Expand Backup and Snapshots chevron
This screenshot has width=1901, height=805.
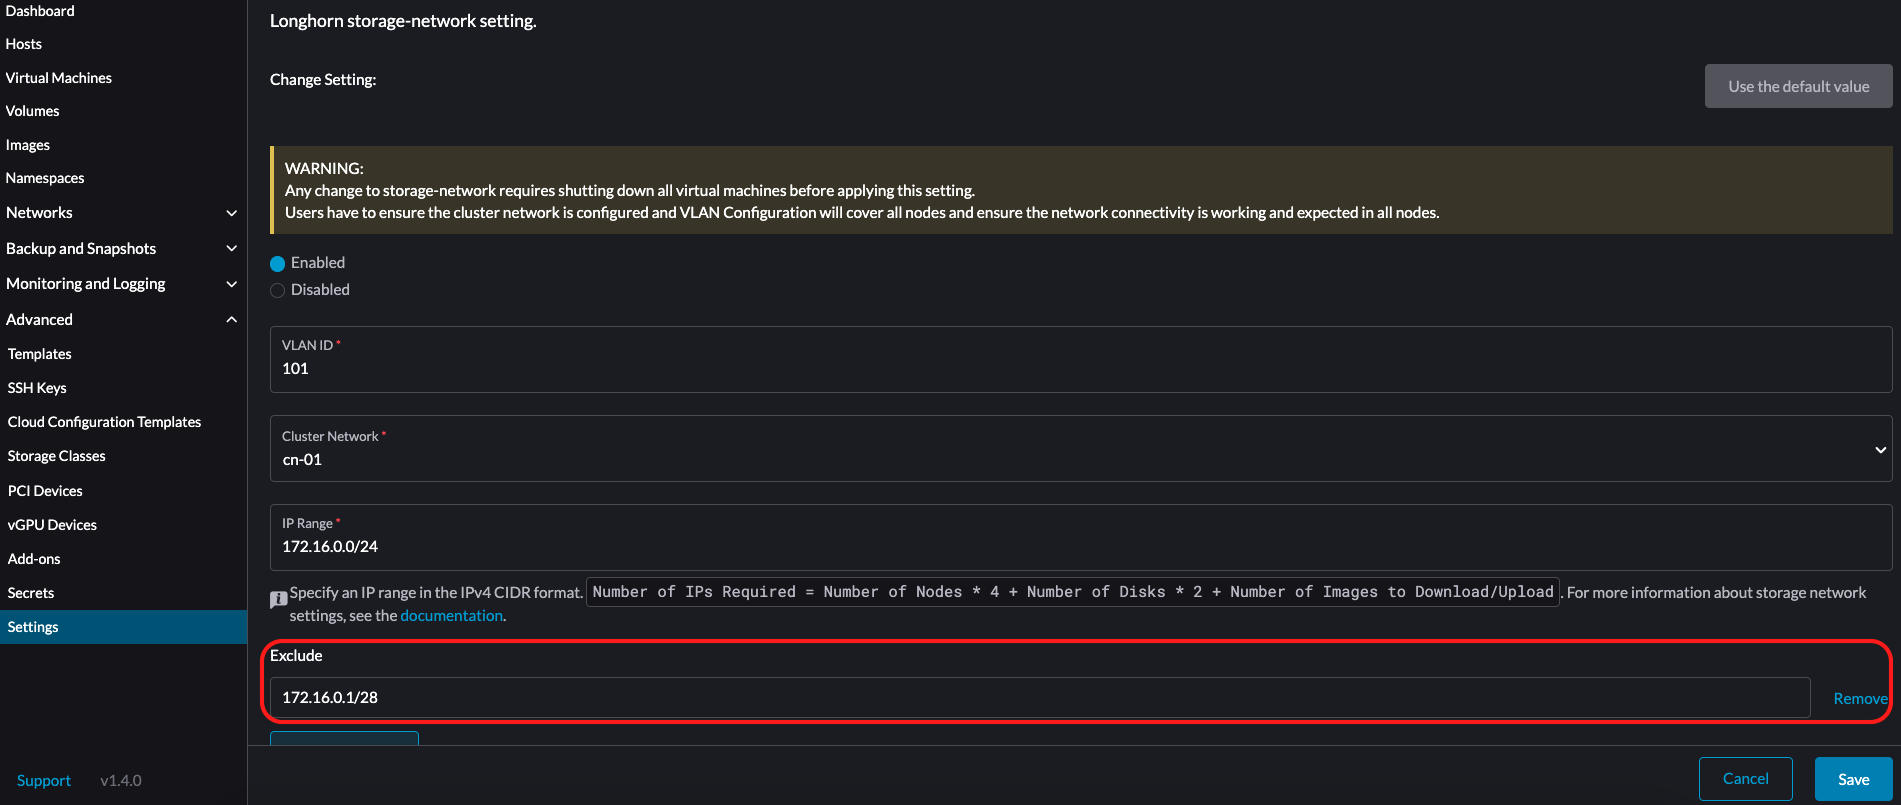[231, 249]
